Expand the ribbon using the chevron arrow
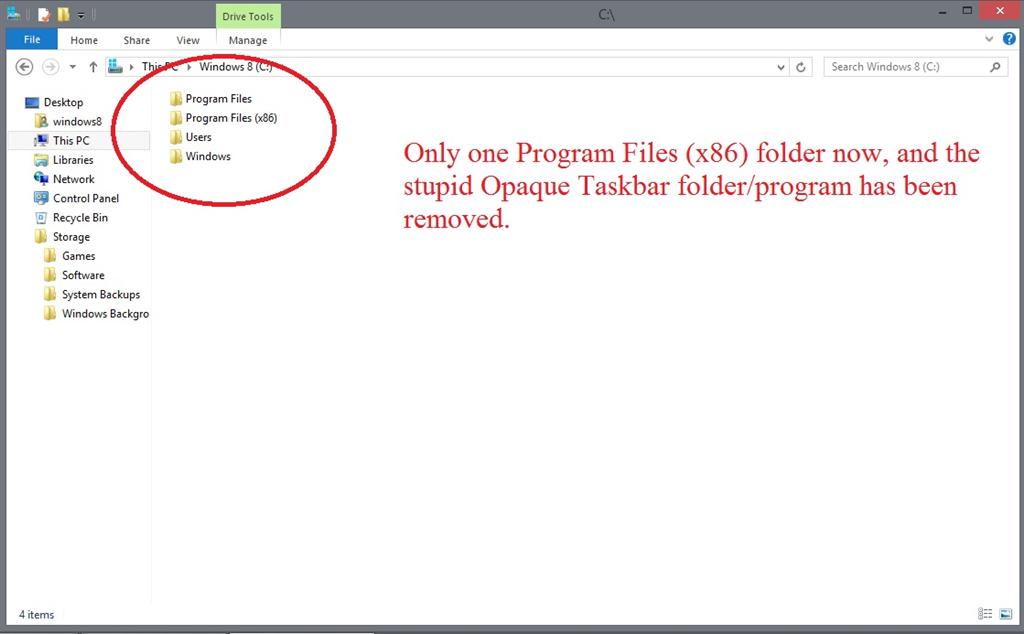The height and width of the screenshot is (634, 1024). pyautogui.click(x=988, y=39)
